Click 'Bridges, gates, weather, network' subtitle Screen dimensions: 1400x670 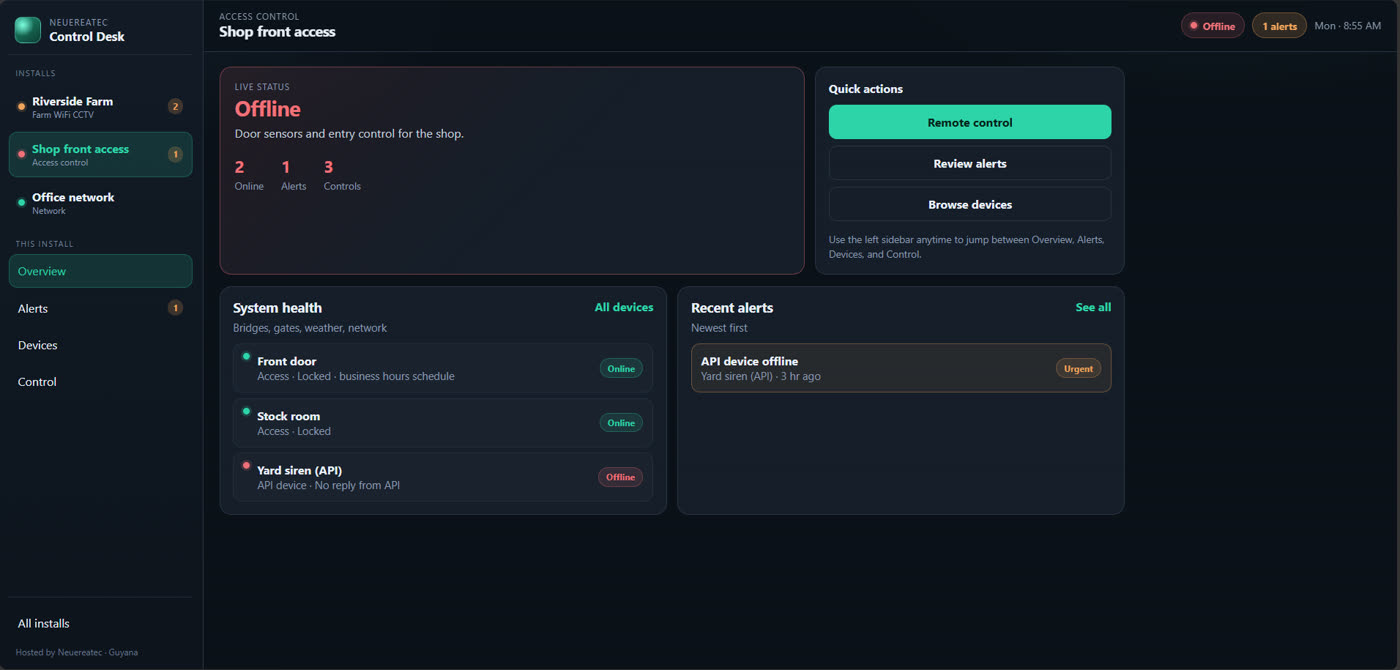(310, 328)
